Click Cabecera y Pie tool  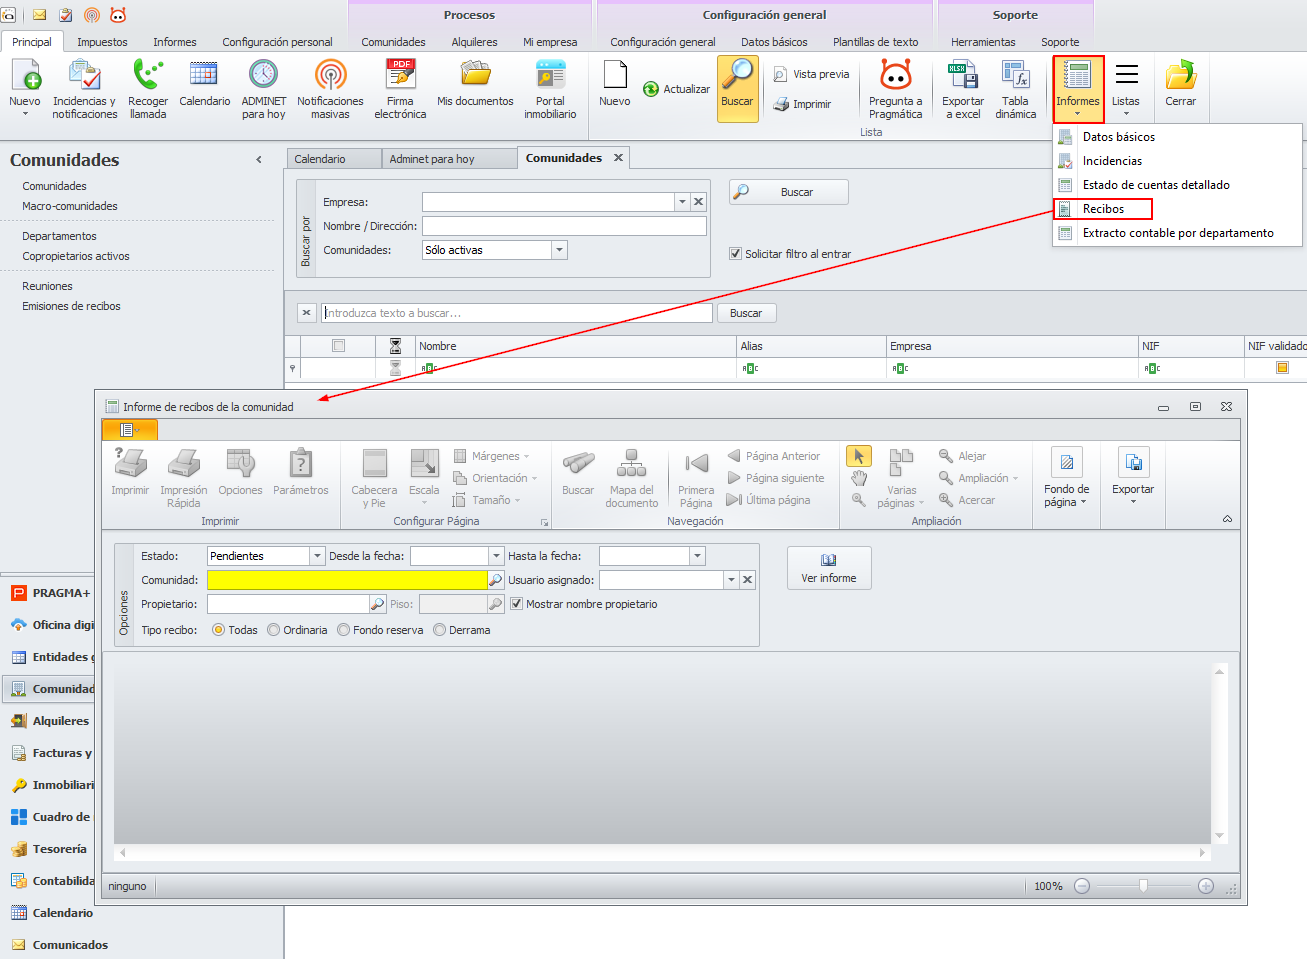[x=374, y=478]
